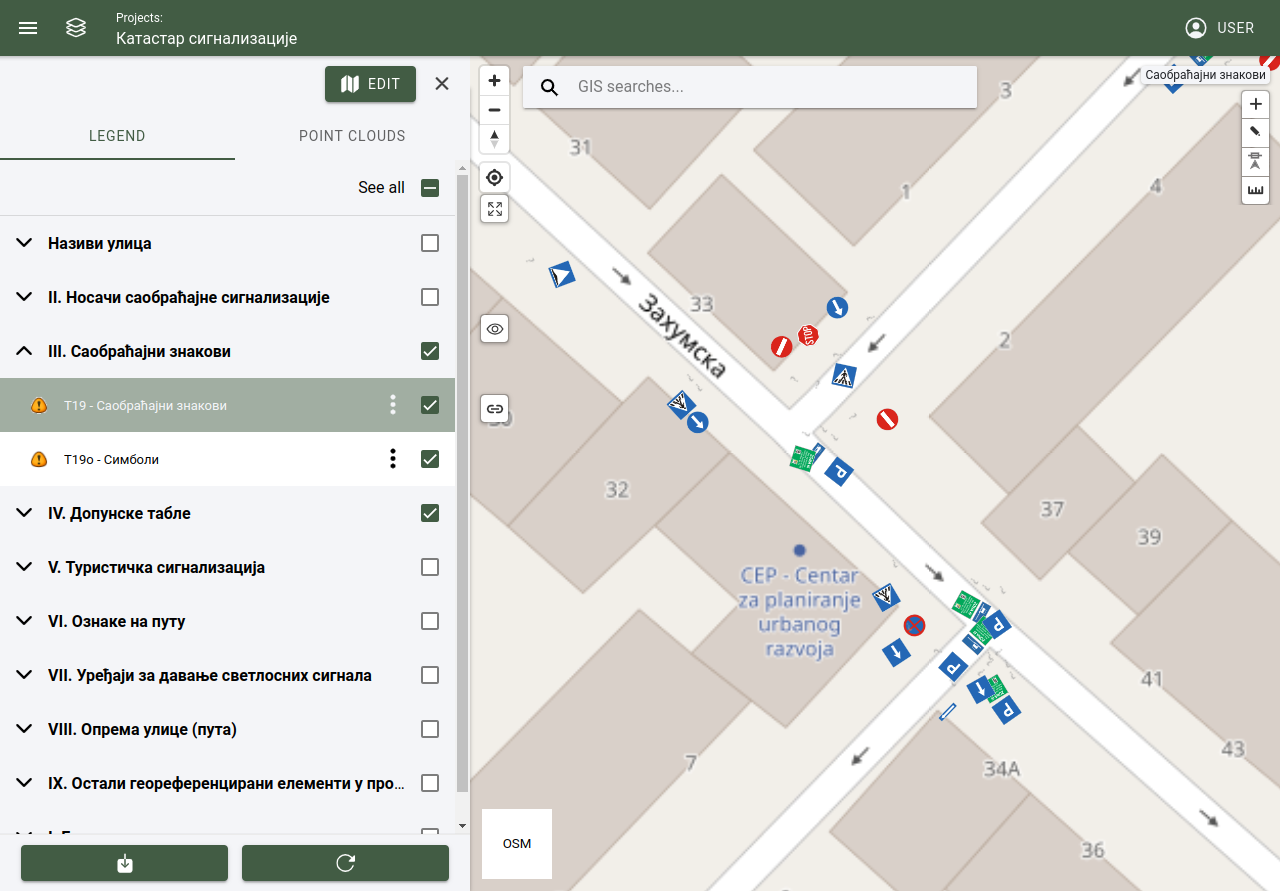
Task: Toggle fullscreen map view
Action: coord(494,208)
